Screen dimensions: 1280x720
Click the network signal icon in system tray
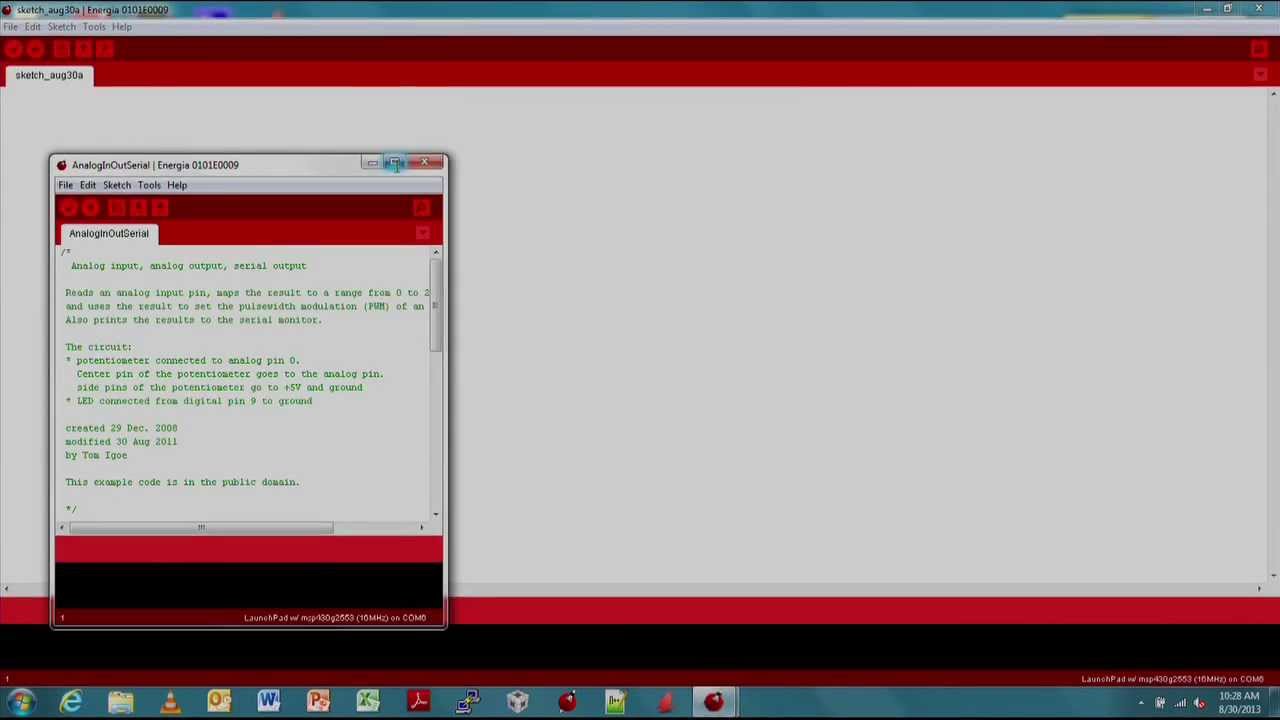click(x=1180, y=703)
